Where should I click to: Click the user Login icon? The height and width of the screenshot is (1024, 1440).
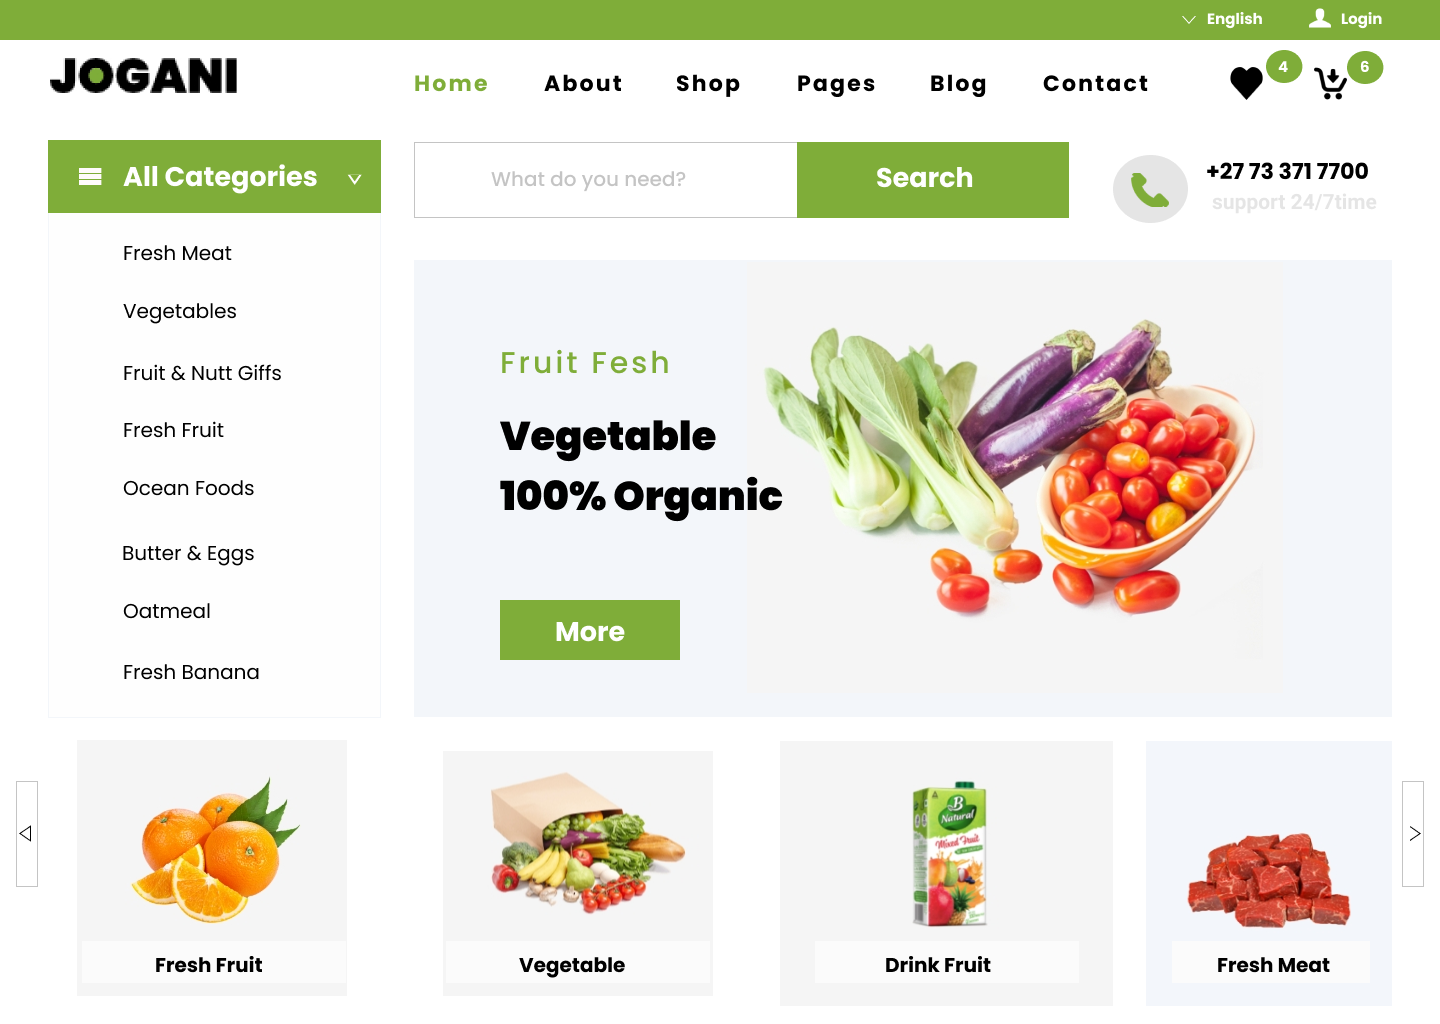(x=1320, y=18)
